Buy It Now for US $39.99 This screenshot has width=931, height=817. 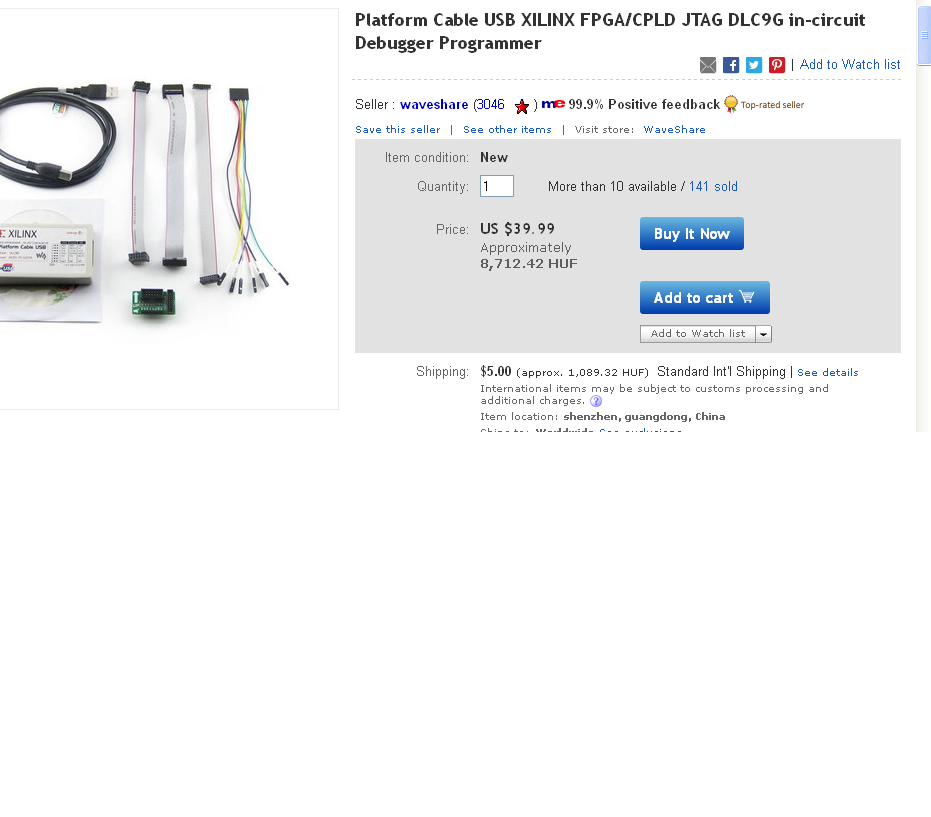tap(692, 234)
